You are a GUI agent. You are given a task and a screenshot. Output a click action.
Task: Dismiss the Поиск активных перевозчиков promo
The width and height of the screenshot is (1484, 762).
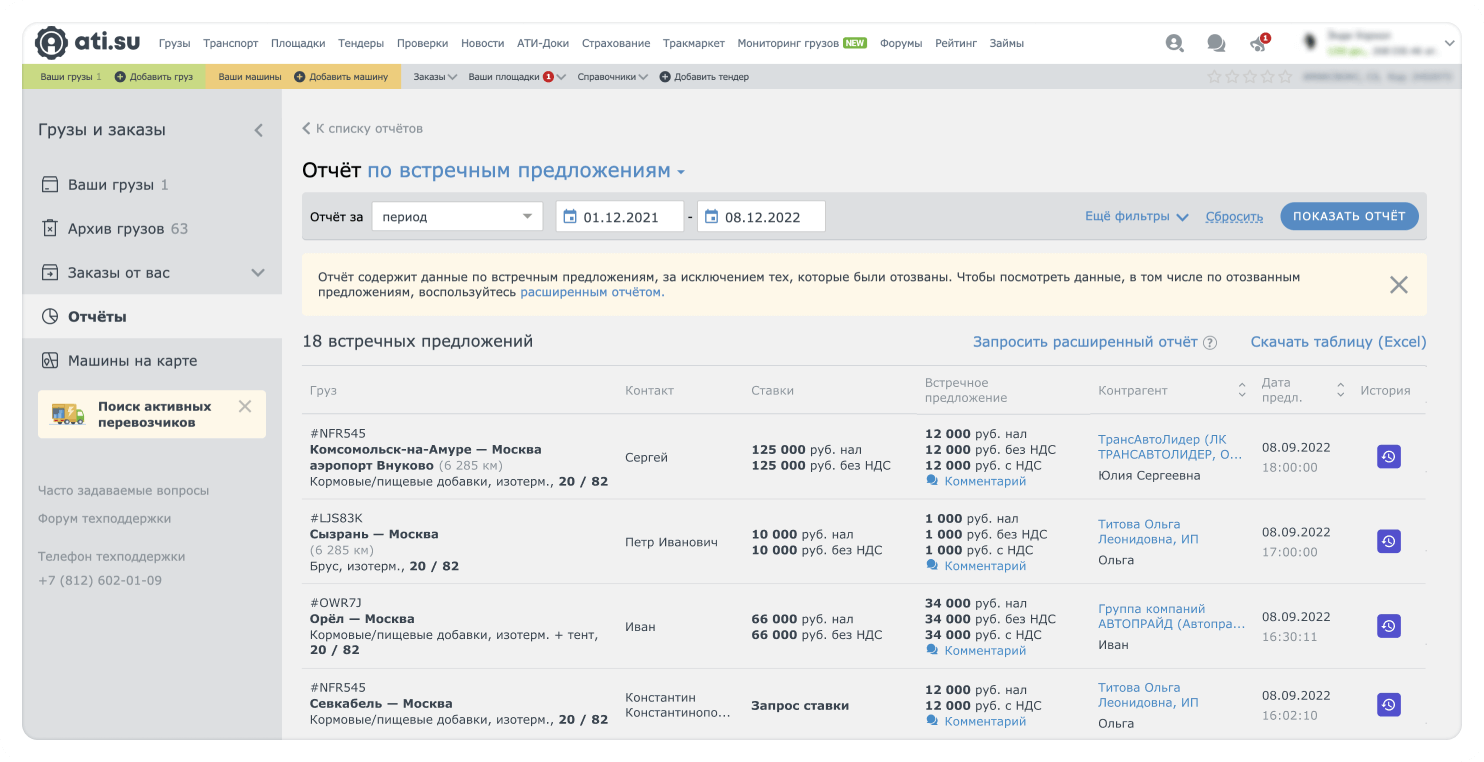(245, 406)
